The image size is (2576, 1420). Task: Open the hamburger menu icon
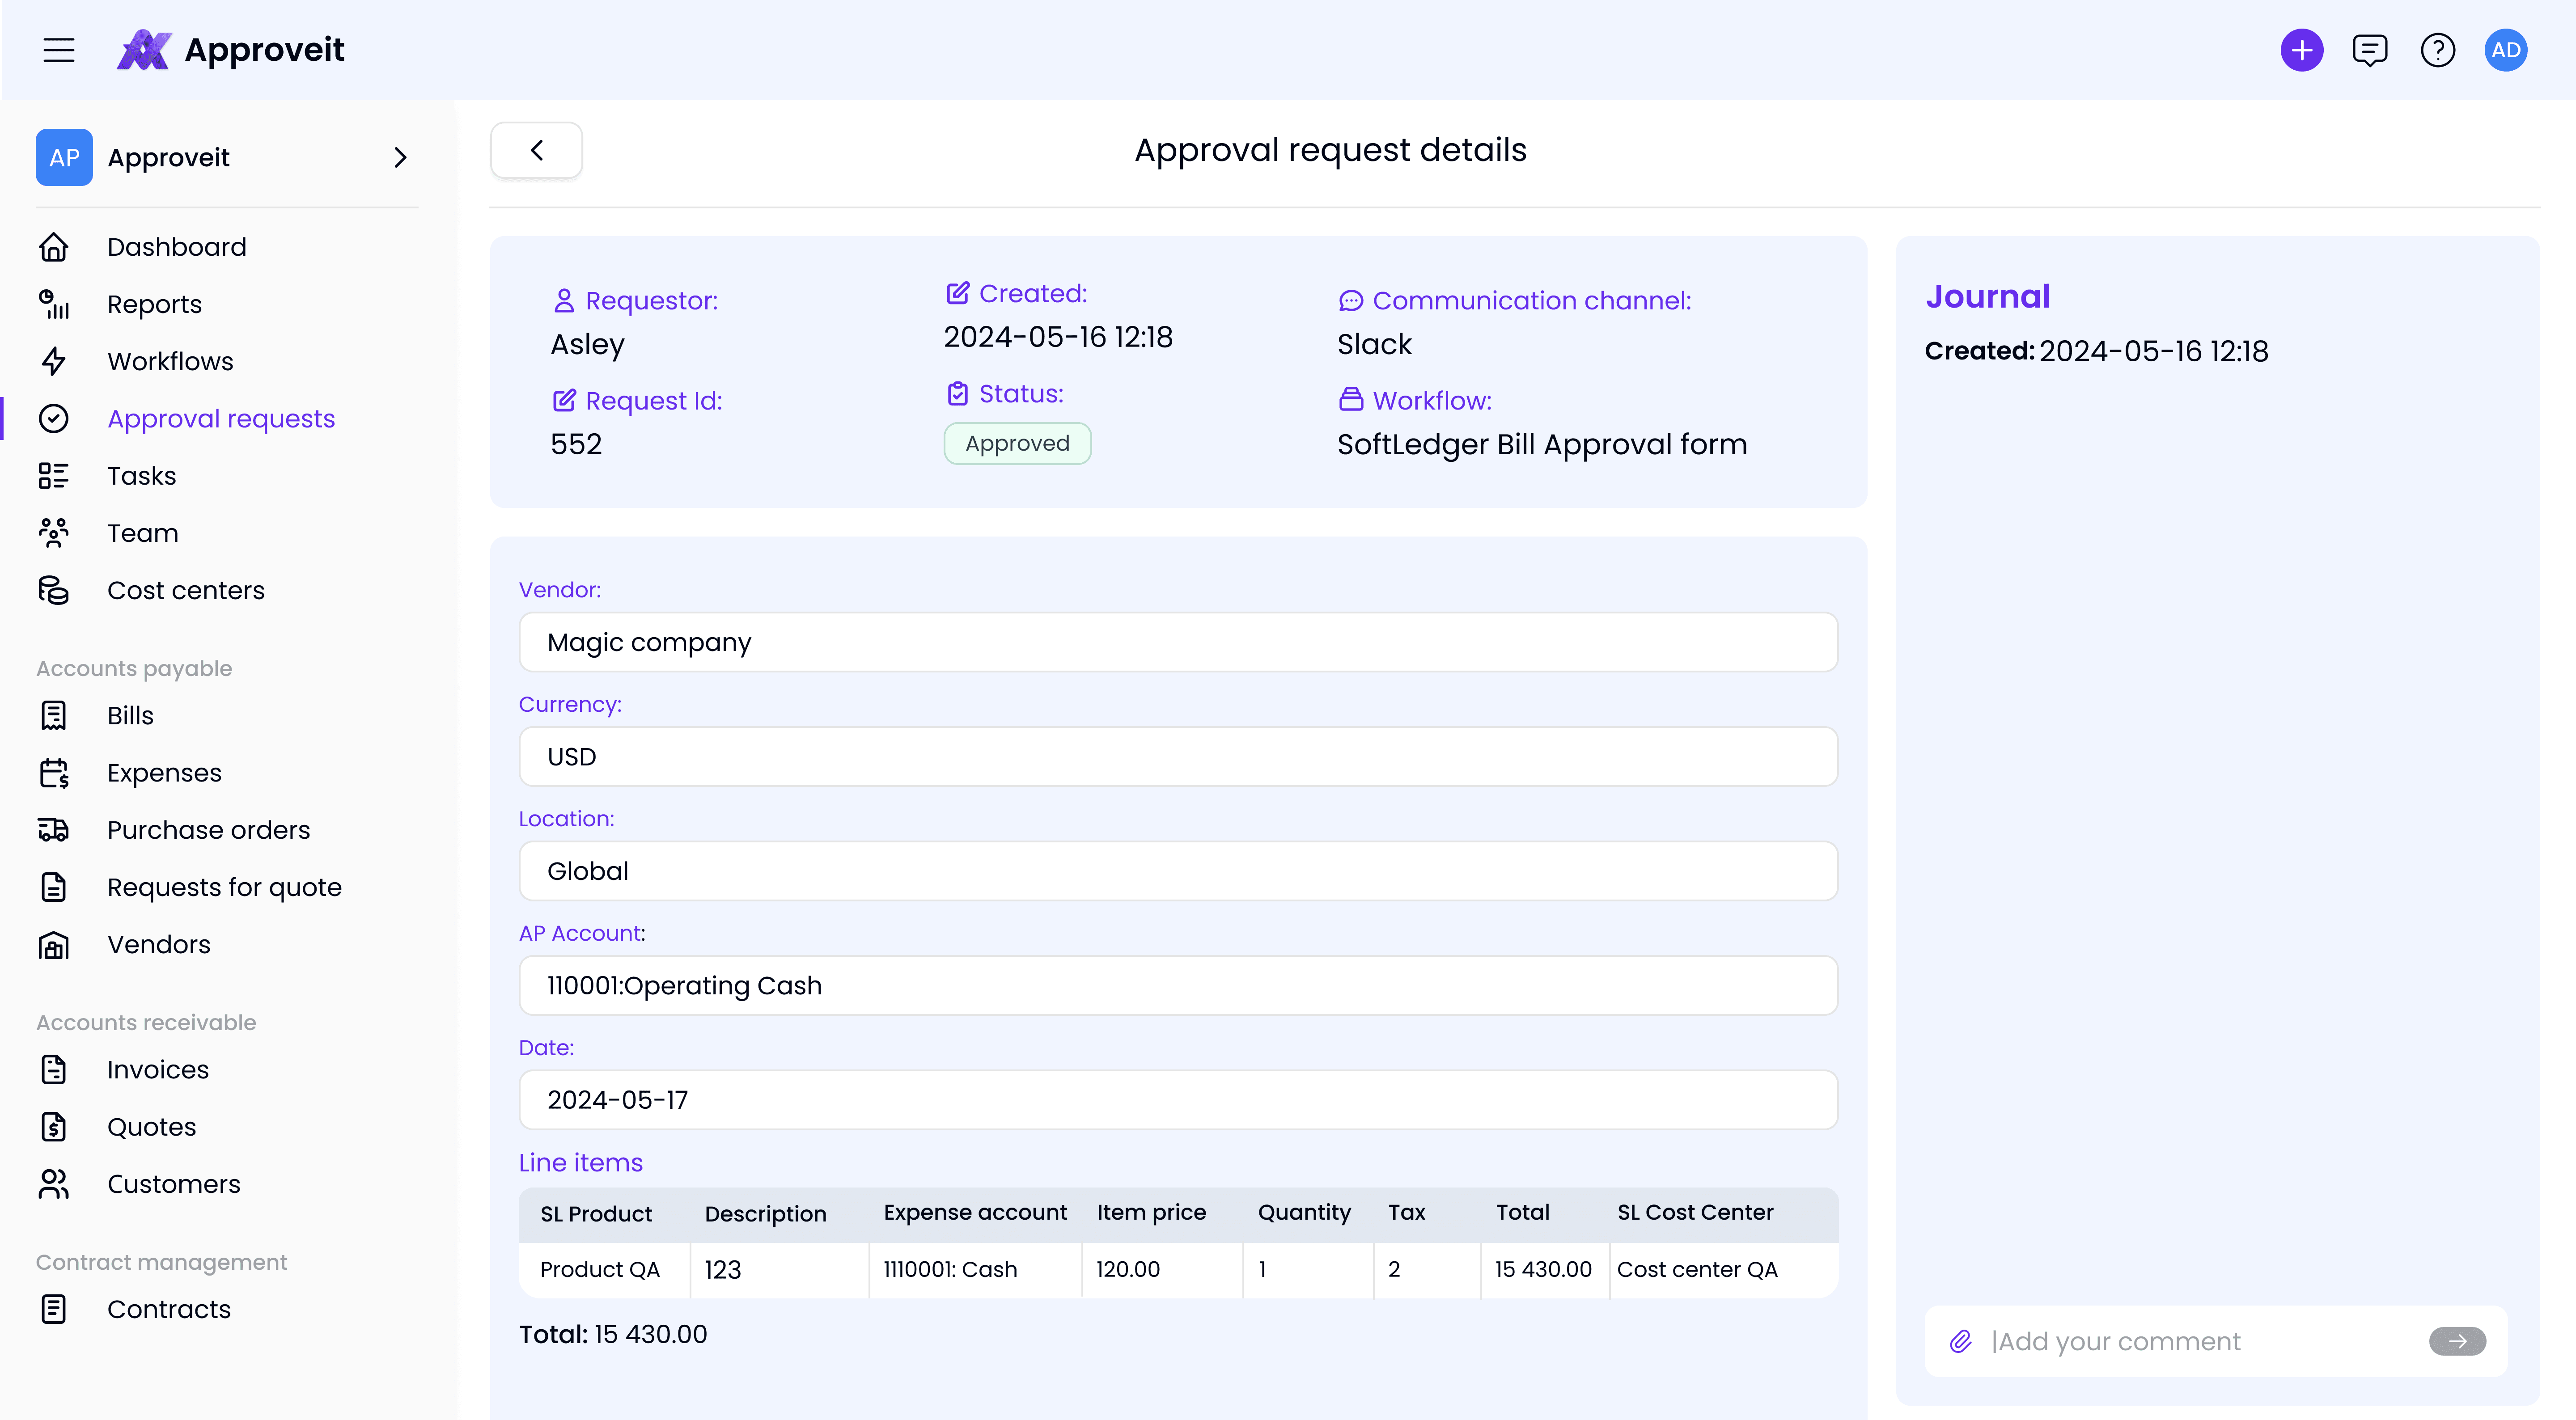(59, 50)
